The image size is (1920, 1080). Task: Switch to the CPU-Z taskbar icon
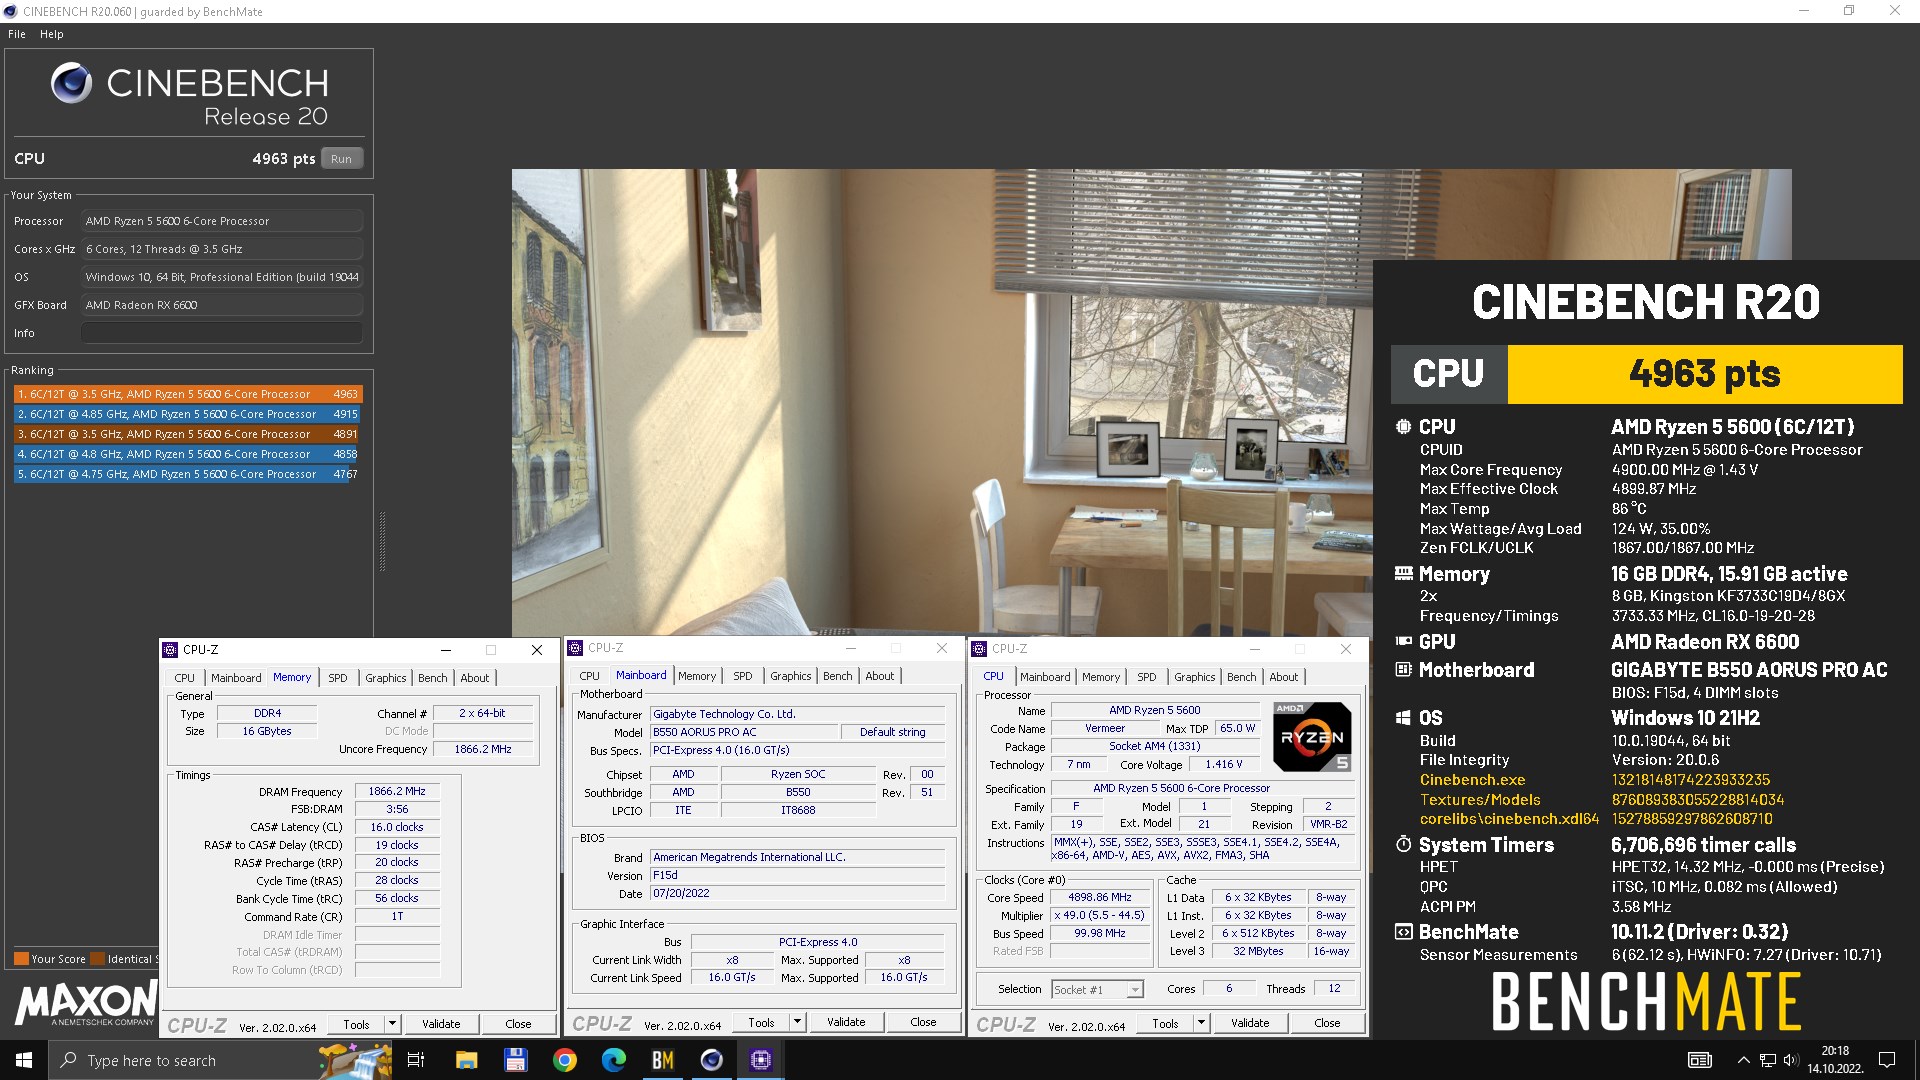point(760,1060)
